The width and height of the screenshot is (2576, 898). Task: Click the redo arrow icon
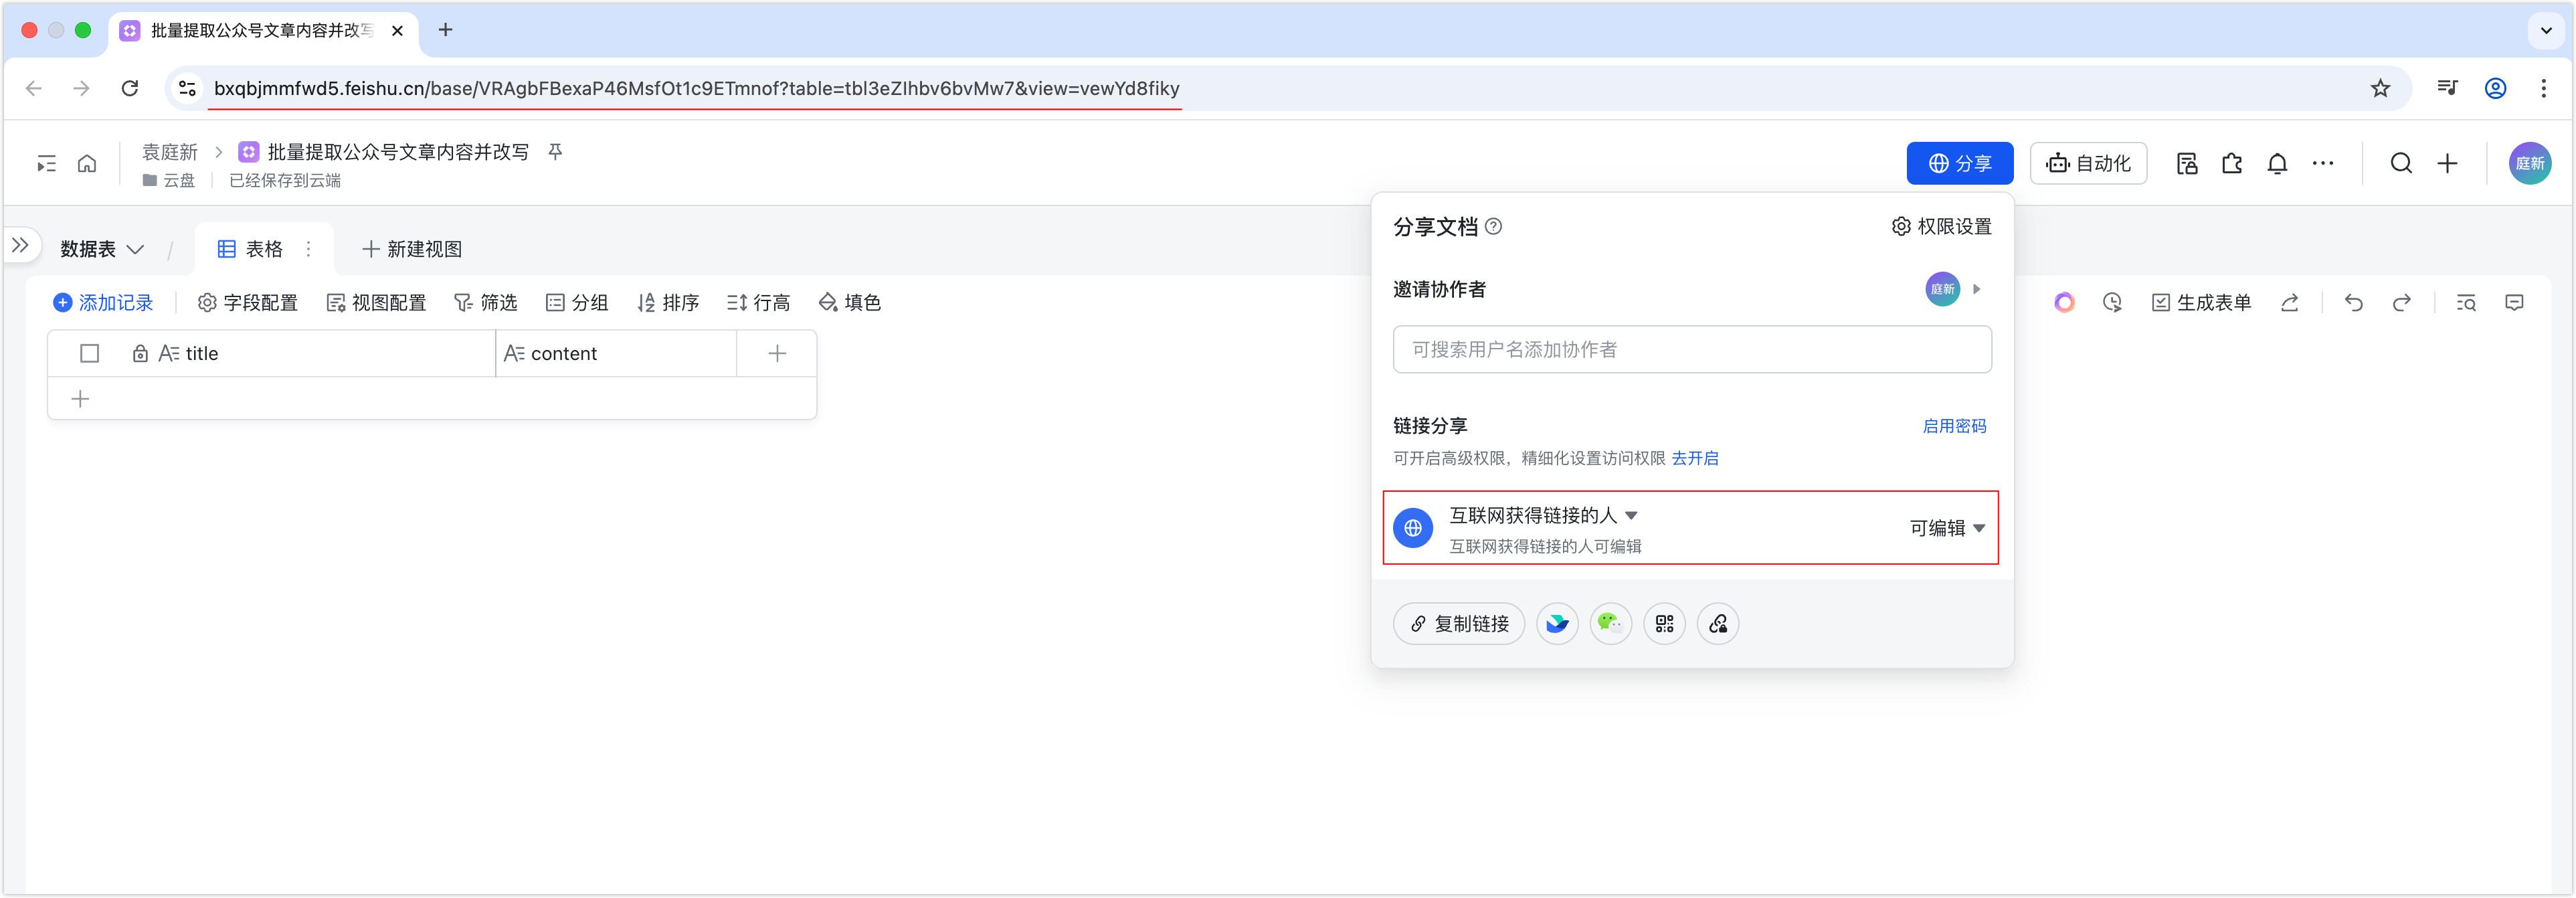(2402, 303)
